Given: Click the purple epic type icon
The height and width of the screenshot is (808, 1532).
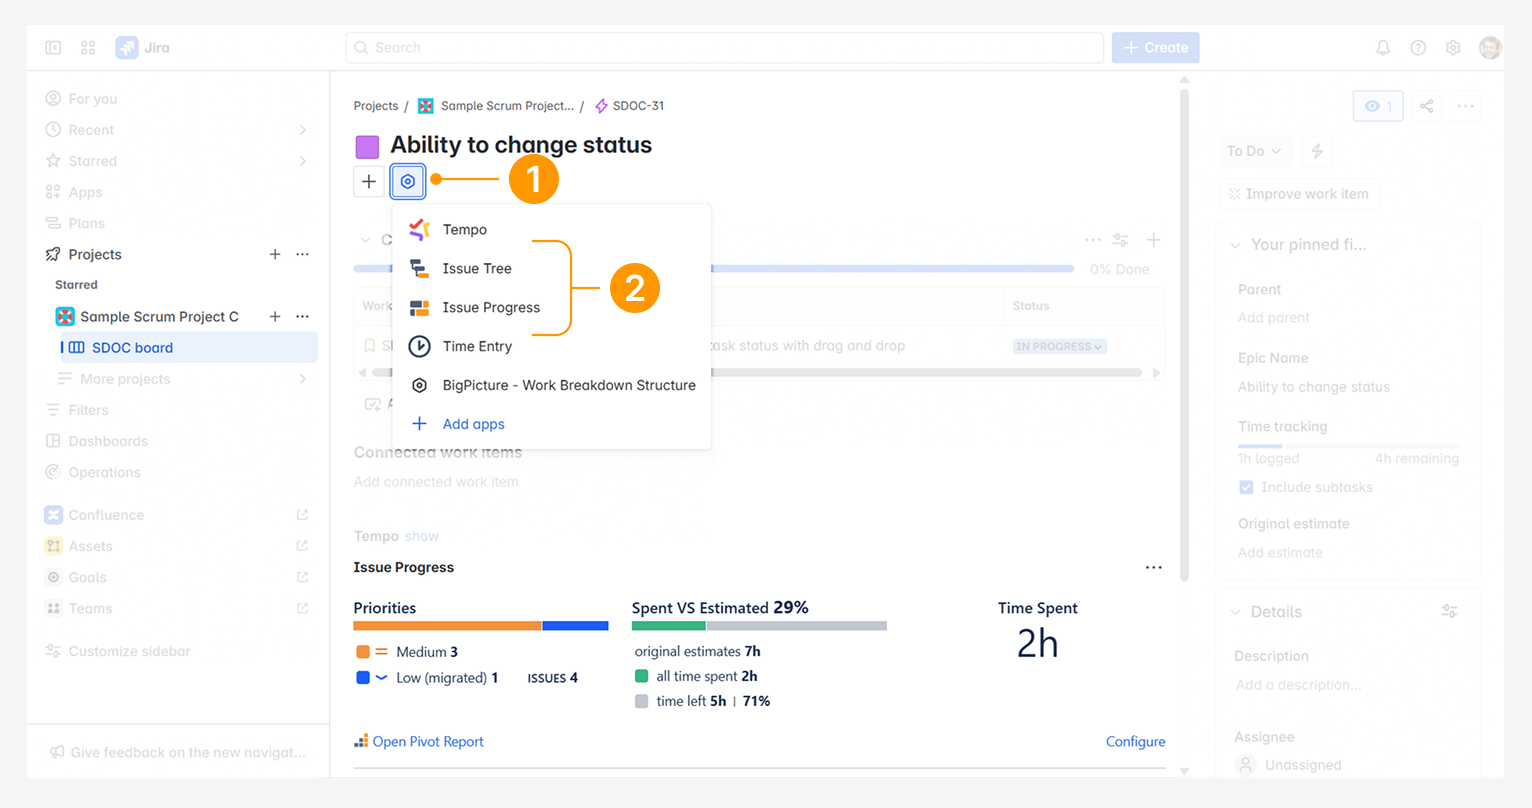Looking at the screenshot, I should click(x=367, y=147).
